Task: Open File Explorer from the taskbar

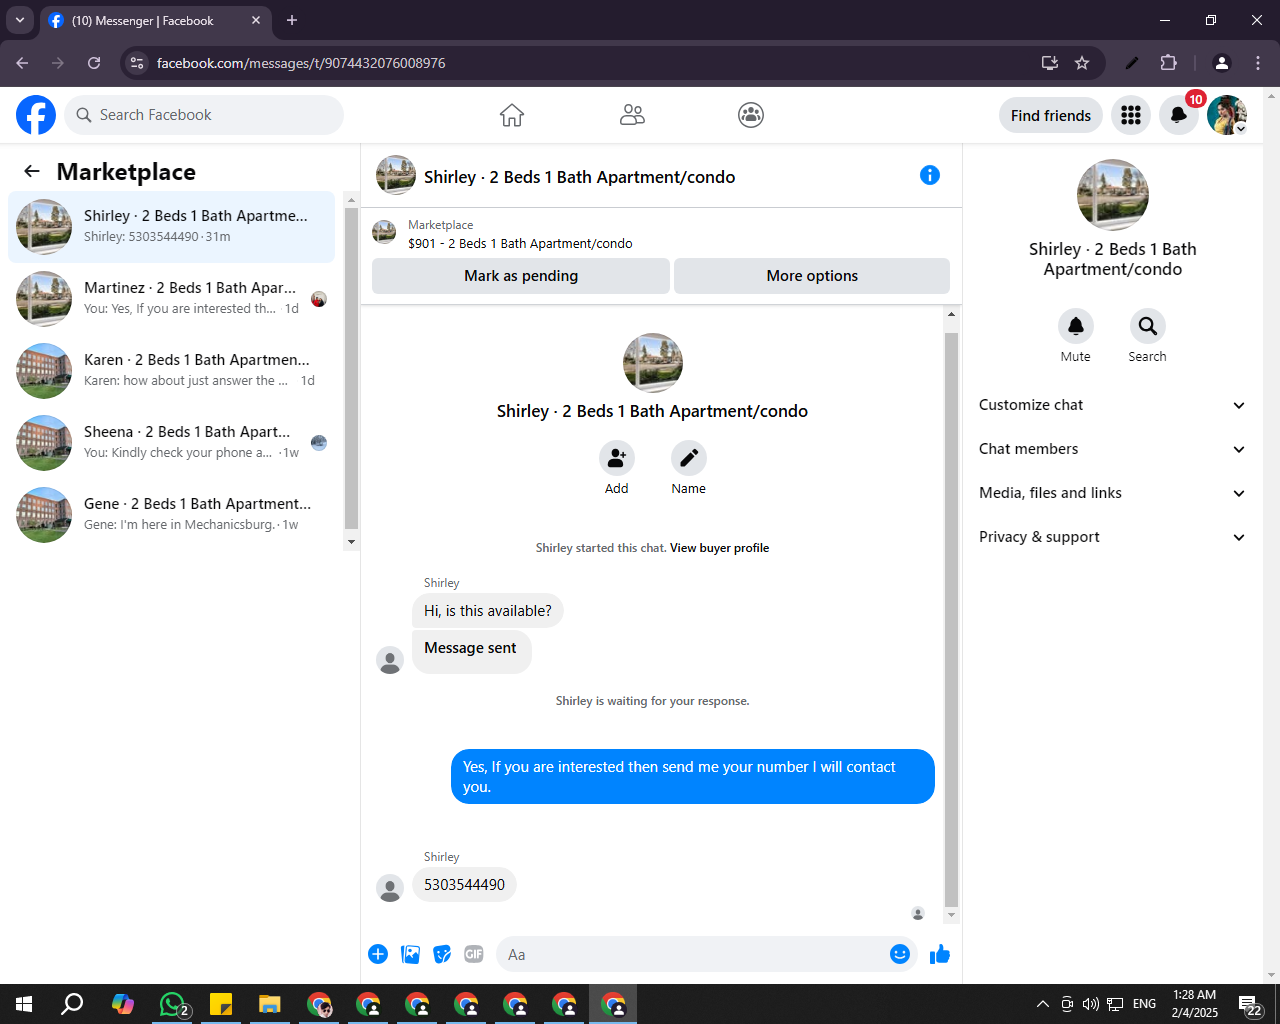Action: 270,1004
